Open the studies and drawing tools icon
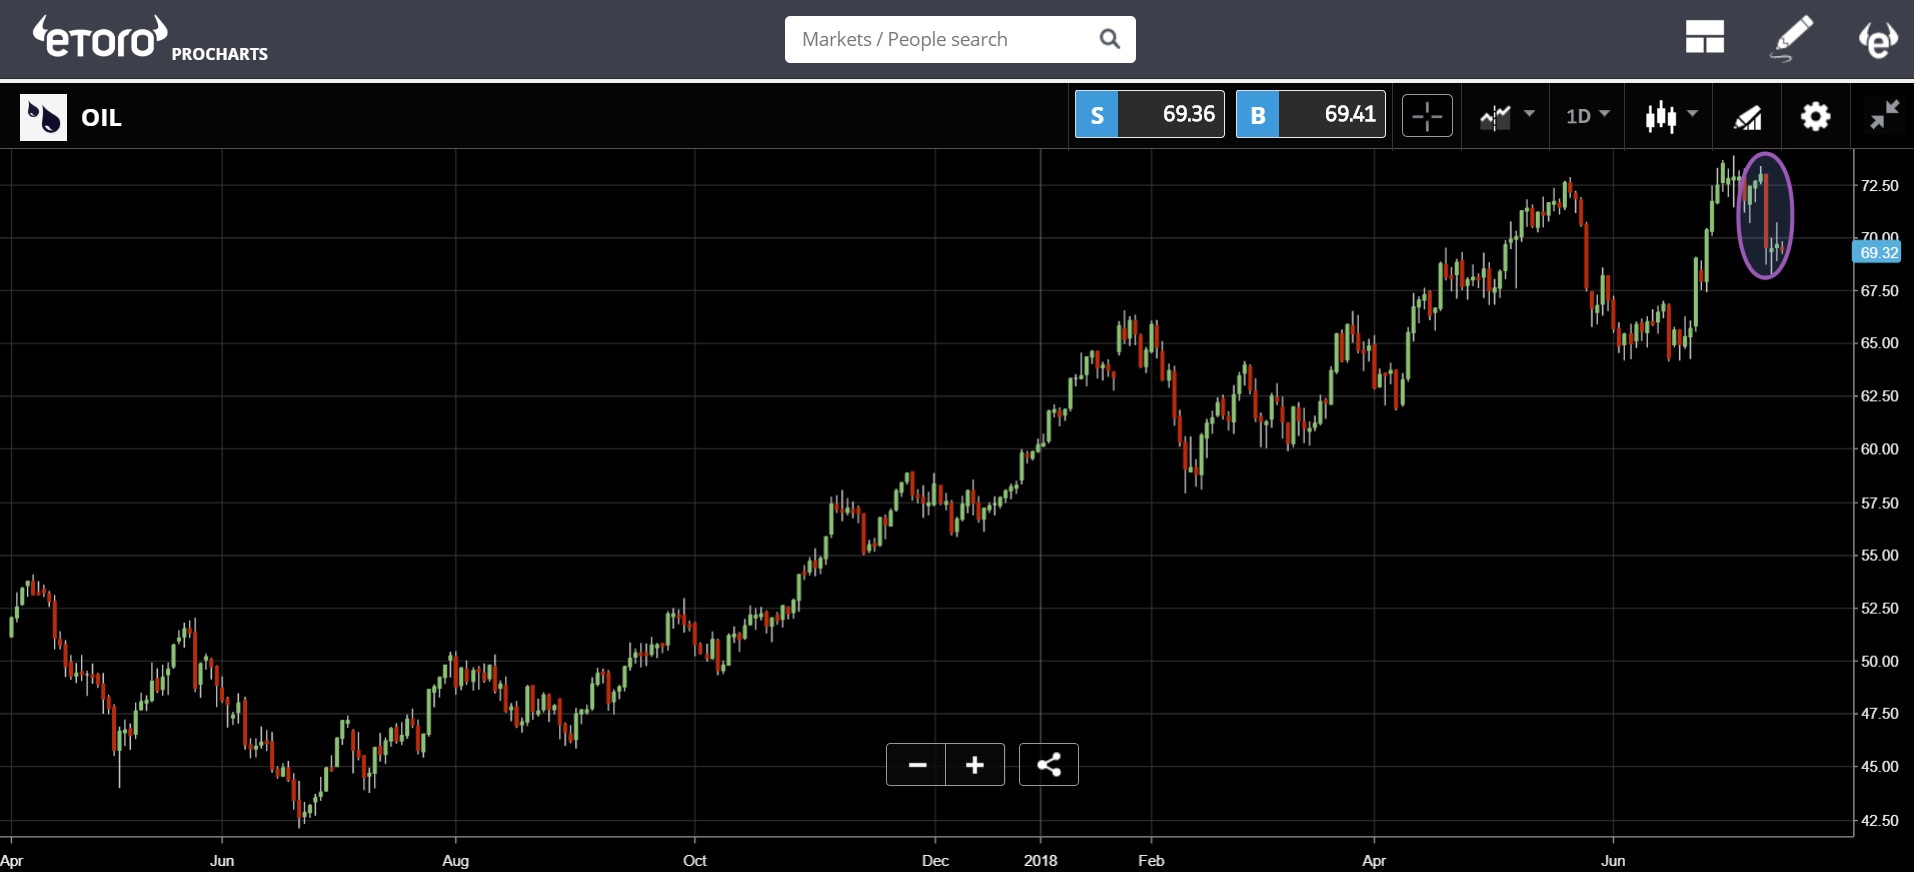Screen dimensions: 1914x872 click(1748, 117)
